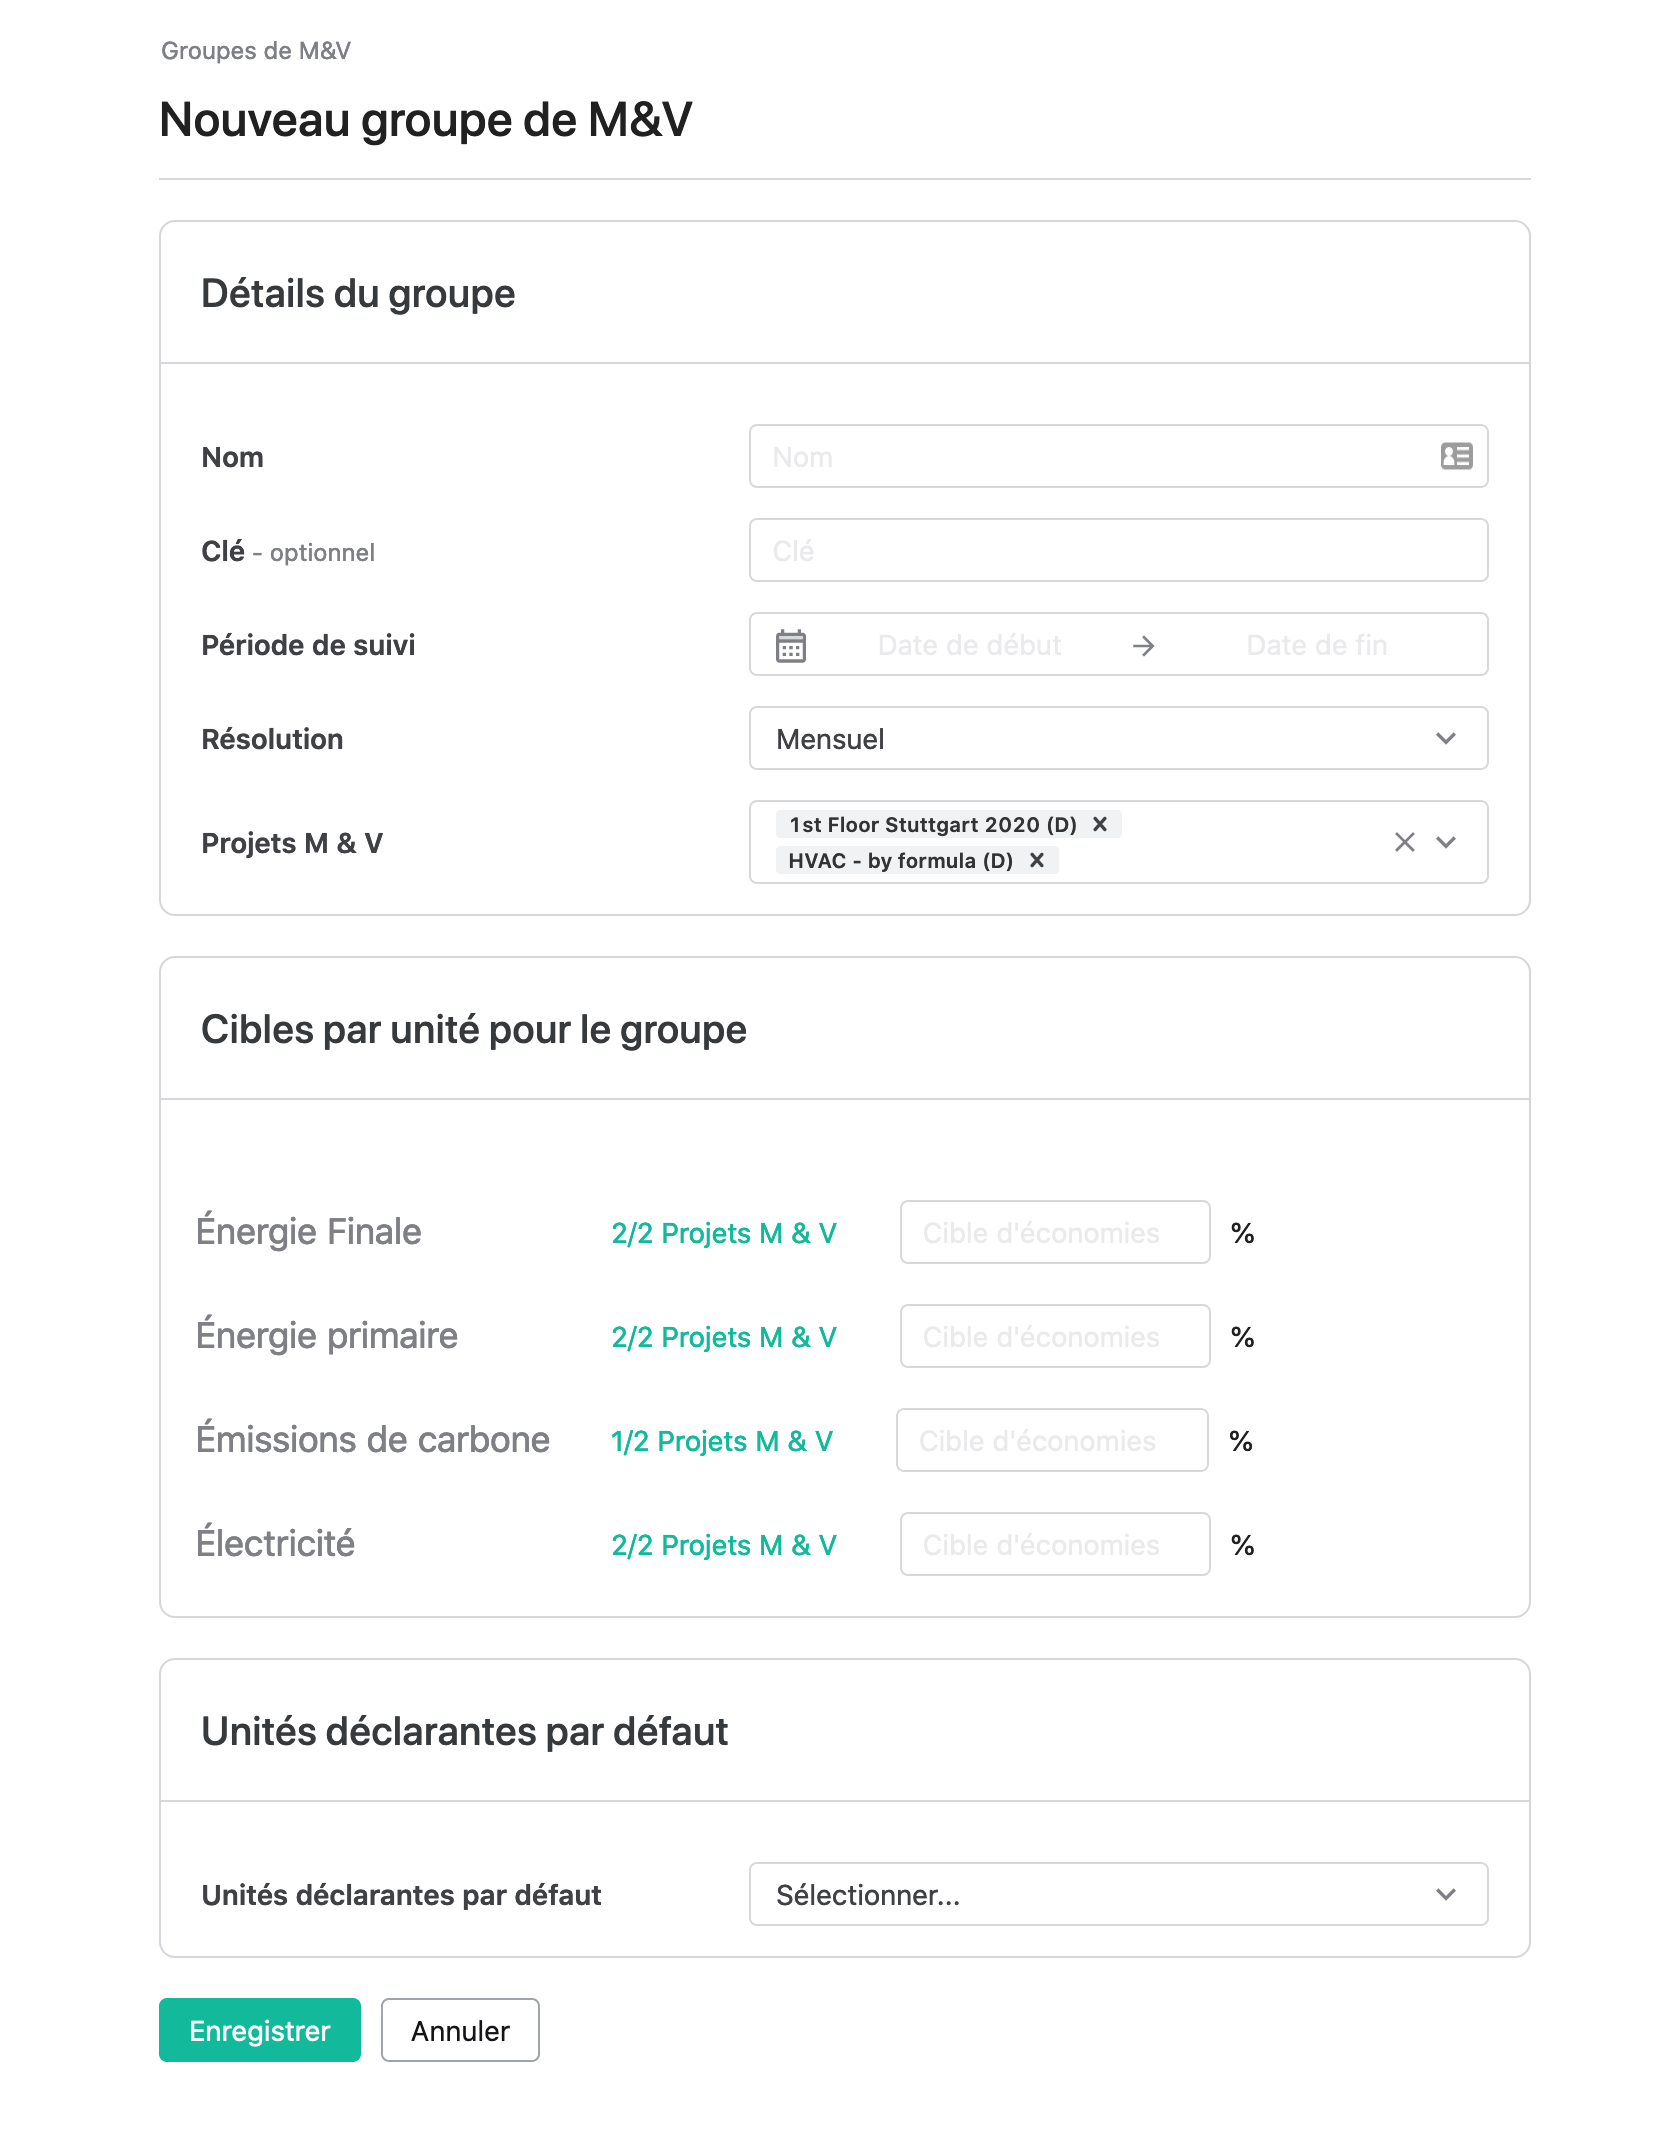
Task: Expand the Projets M & V dropdown chevron
Action: coord(1446,842)
